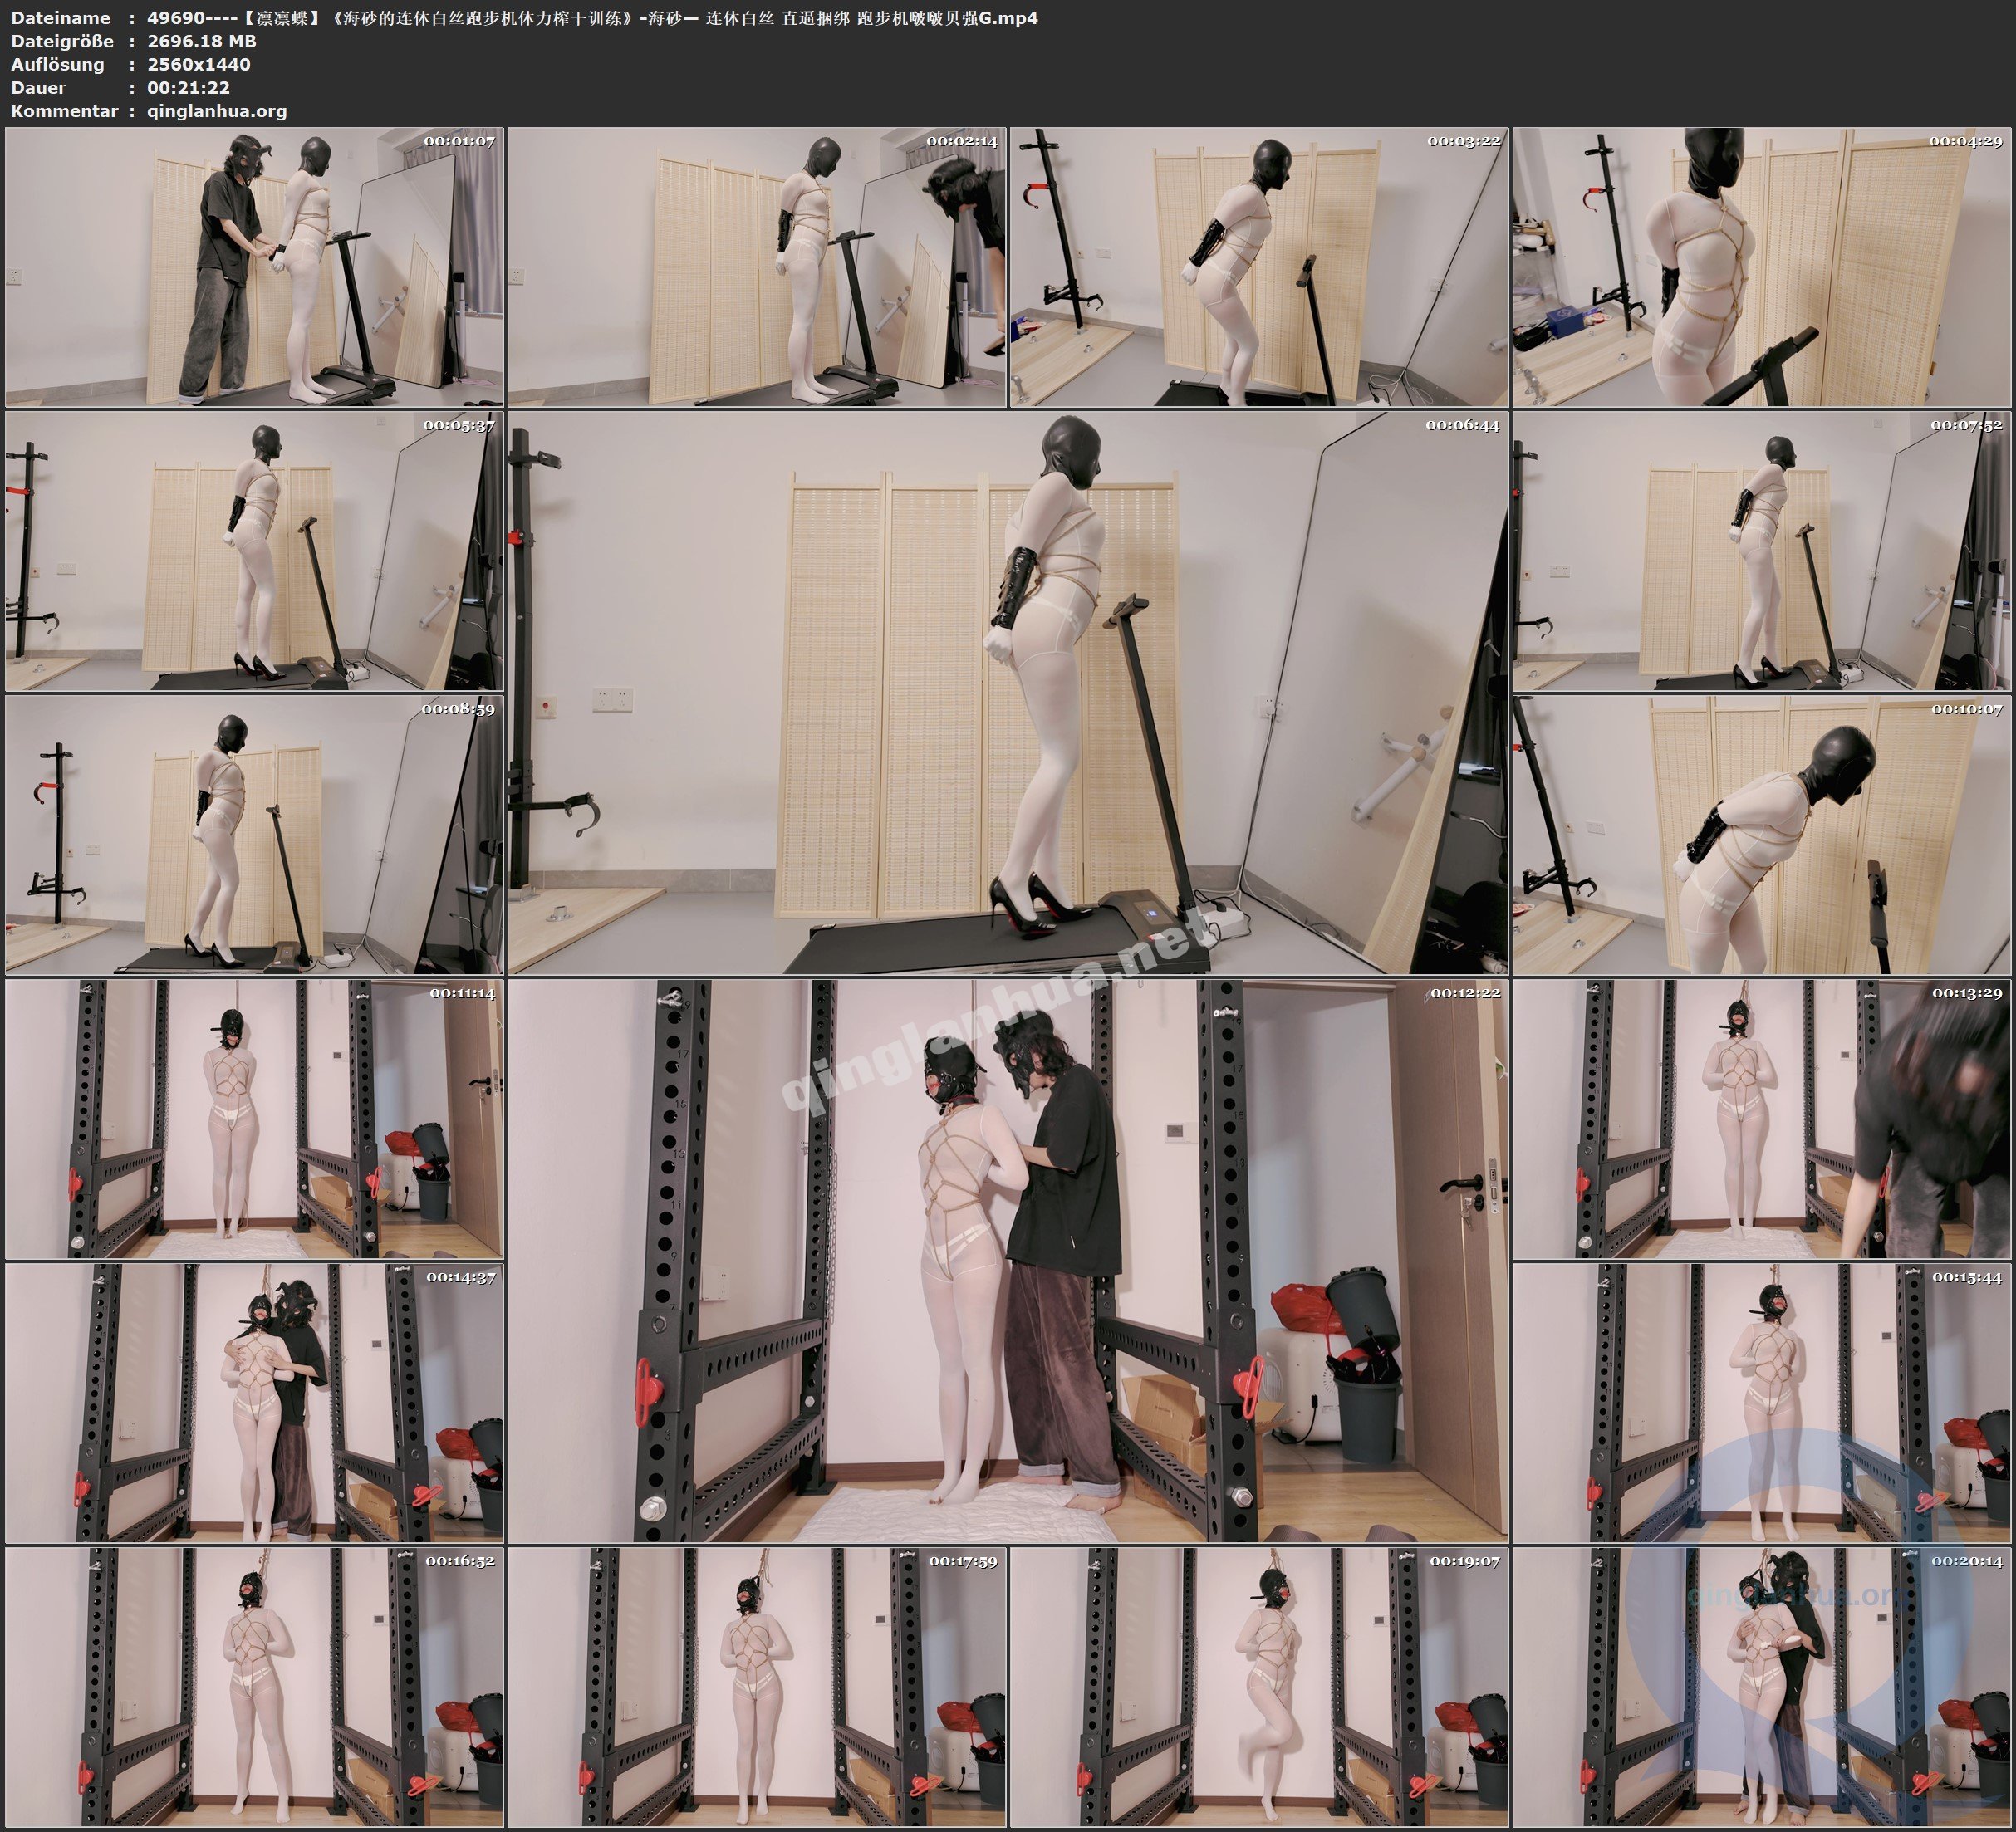
Task: Open the thumbnail marked 00:07:52
Action: (x=1761, y=551)
